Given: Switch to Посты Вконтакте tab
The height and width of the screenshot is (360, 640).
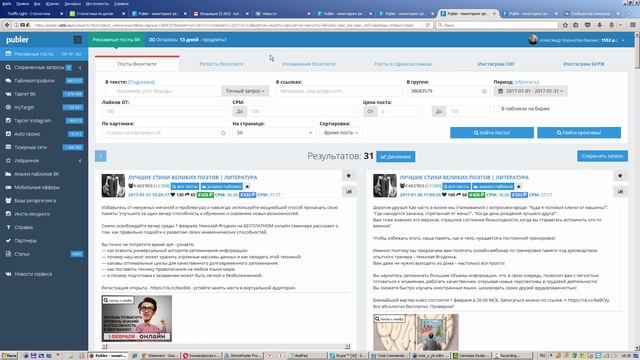Looking at the screenshot, I should tap(137, 64).
